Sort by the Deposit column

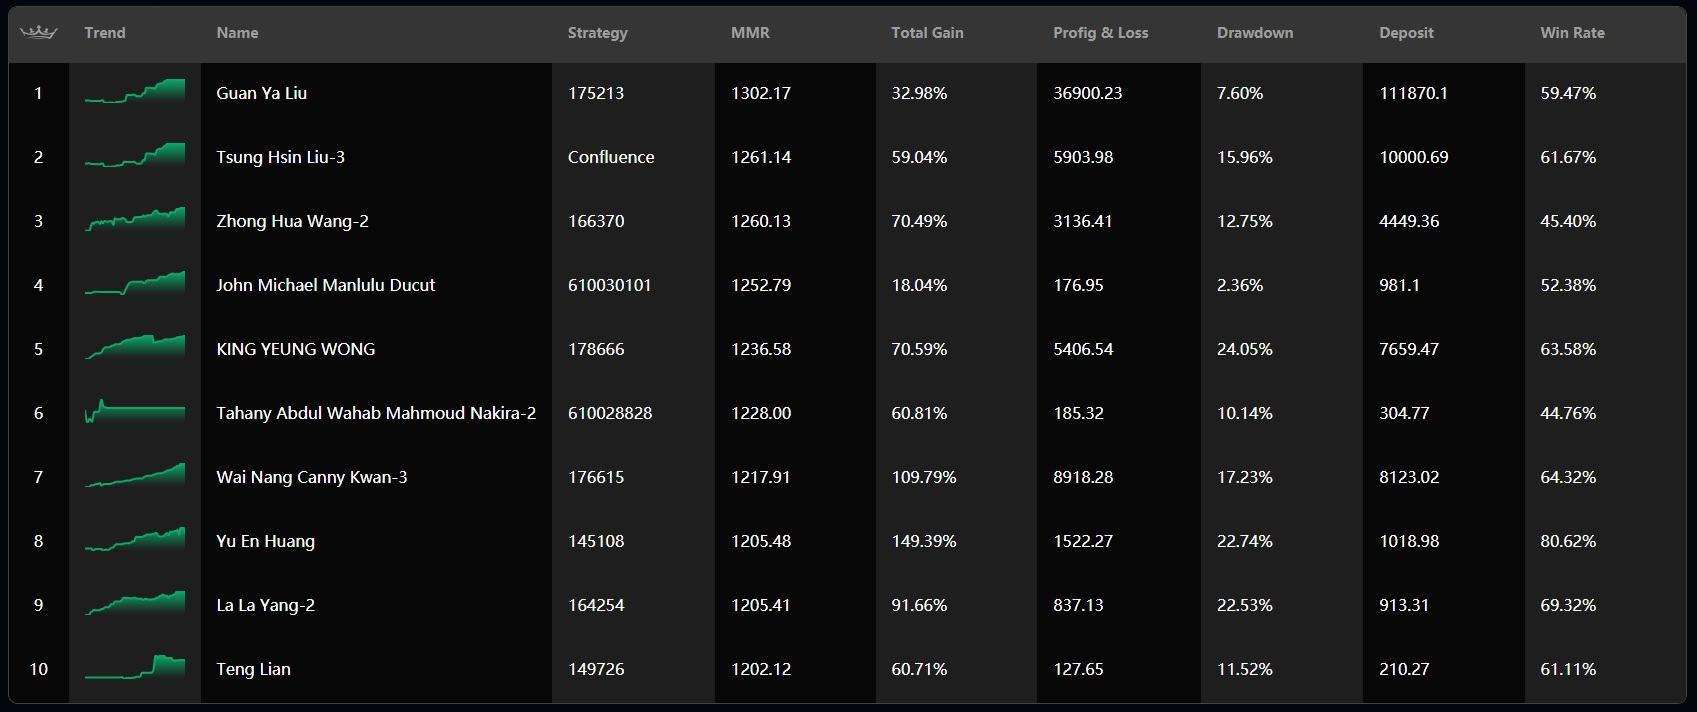1406,33
